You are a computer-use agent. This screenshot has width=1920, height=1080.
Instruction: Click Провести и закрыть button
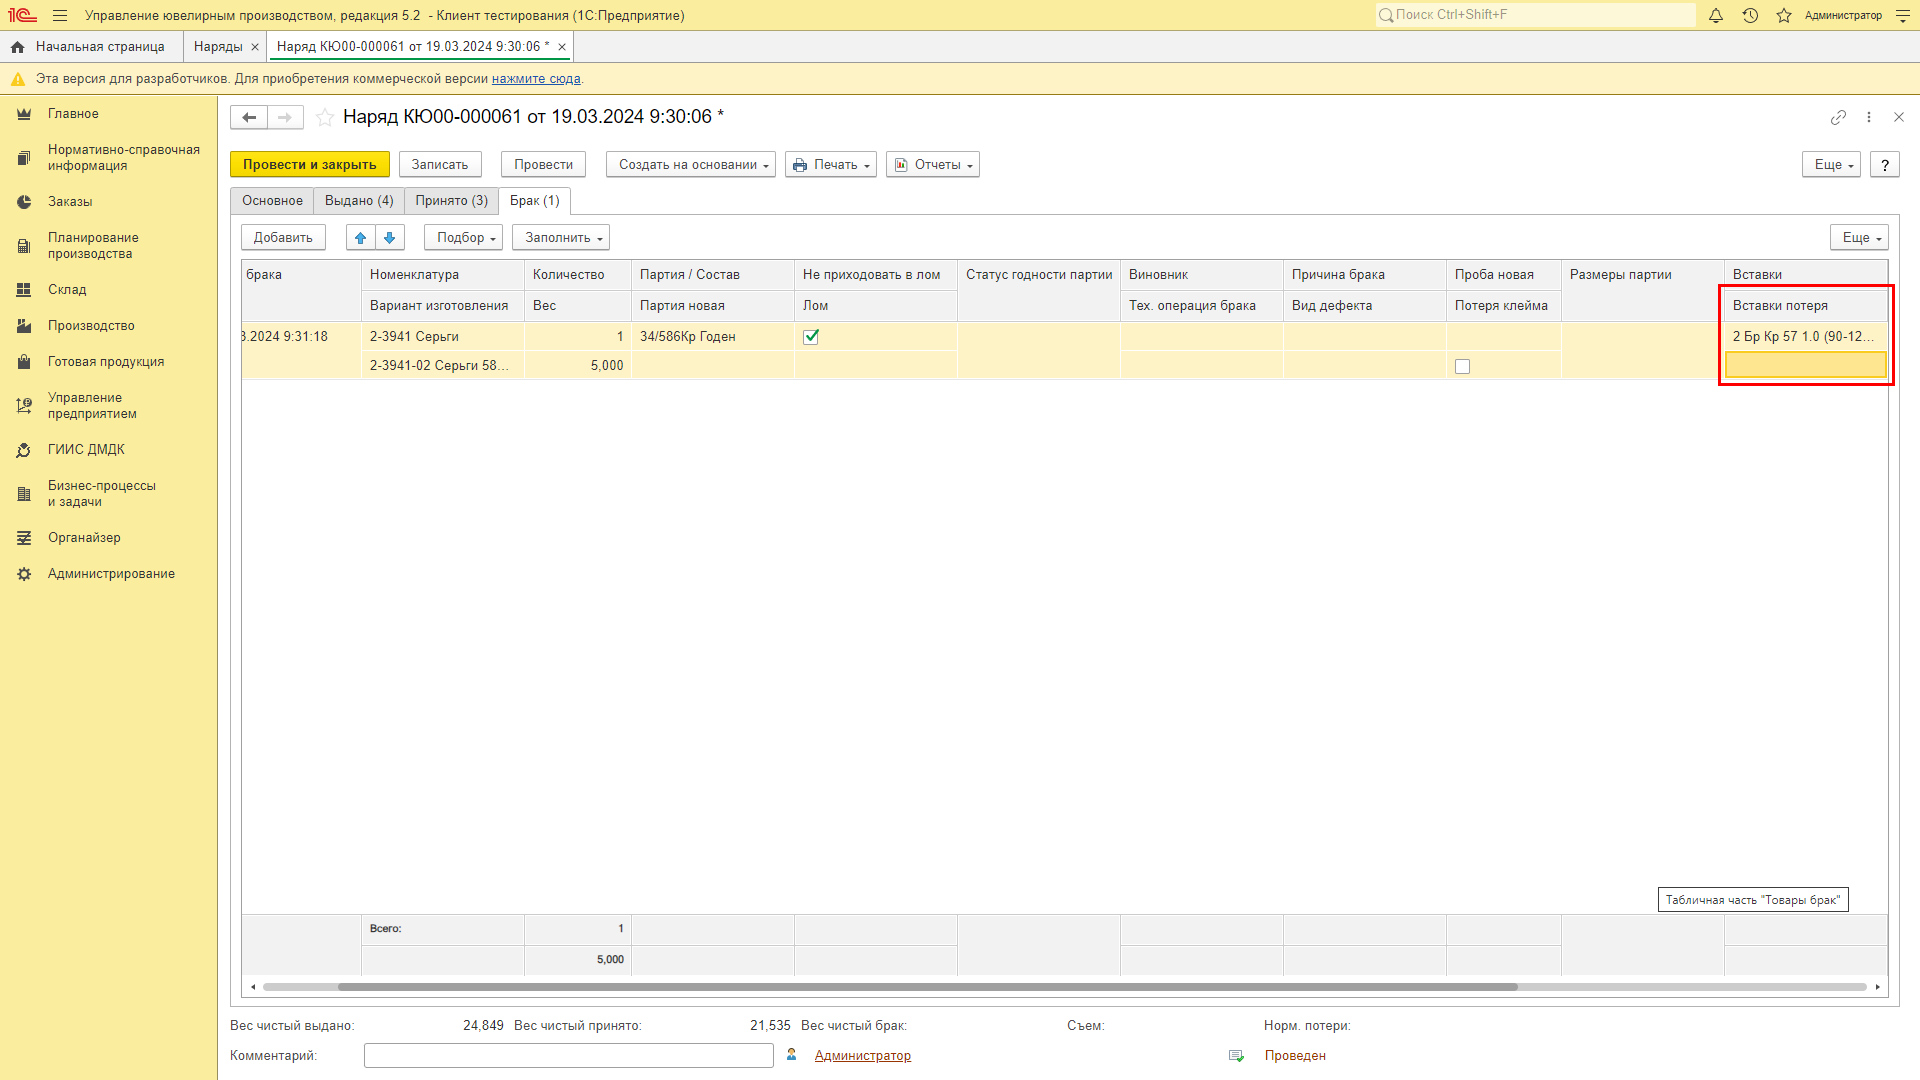tap(310, 165)
